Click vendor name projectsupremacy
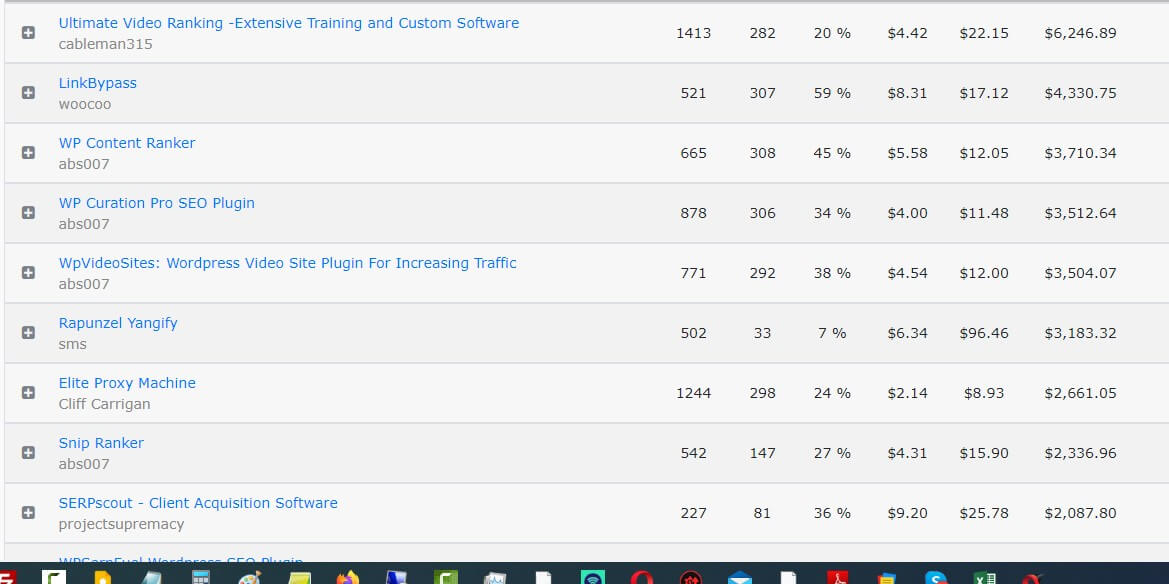This screenshot has width=1169, height=584. [121, 524]
